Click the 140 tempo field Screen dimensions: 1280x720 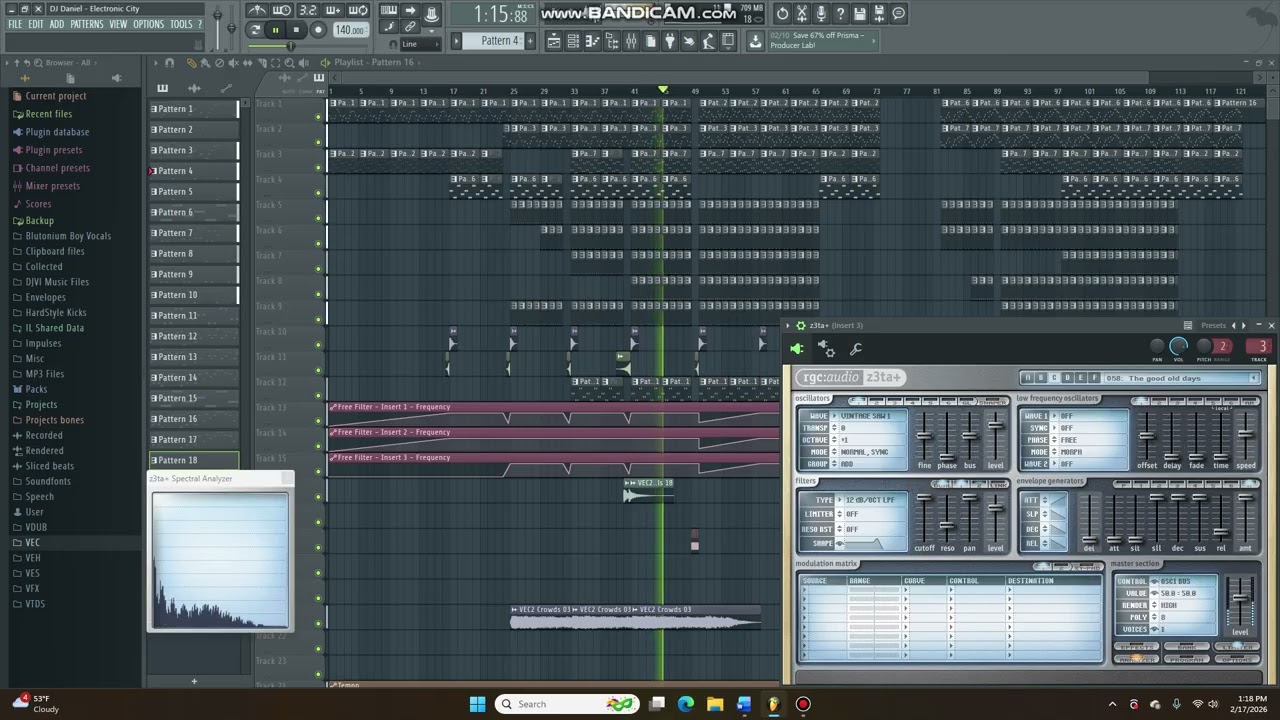351,30
